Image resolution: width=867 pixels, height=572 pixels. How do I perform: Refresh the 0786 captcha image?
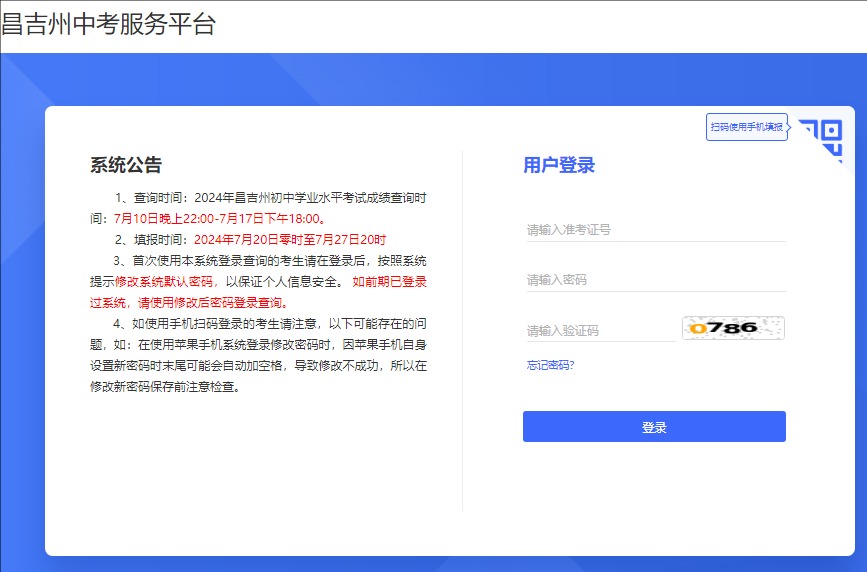(x=733, y=328)
